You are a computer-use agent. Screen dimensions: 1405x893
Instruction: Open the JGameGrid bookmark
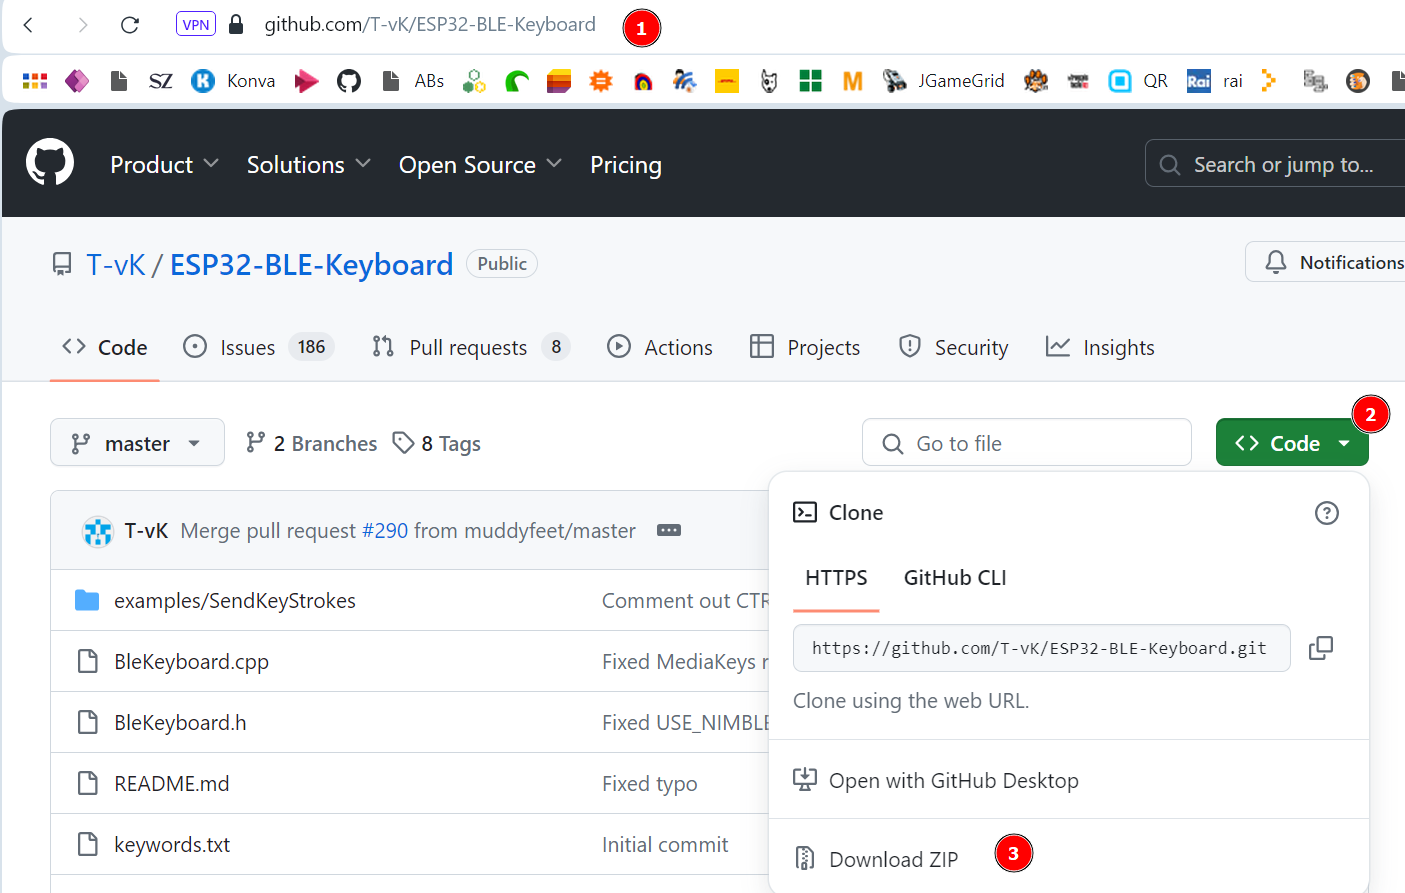[x=944, y=81]
